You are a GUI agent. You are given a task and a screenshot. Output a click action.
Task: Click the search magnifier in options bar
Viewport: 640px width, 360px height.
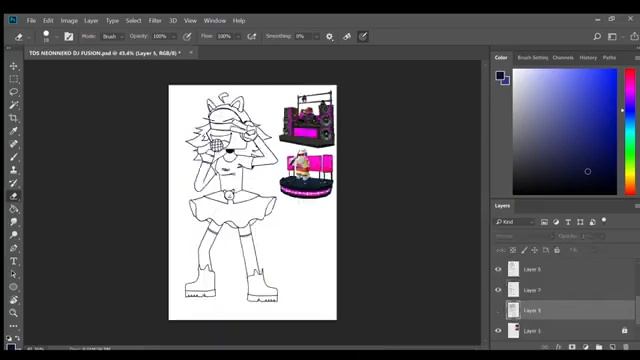tap(597, 36)
